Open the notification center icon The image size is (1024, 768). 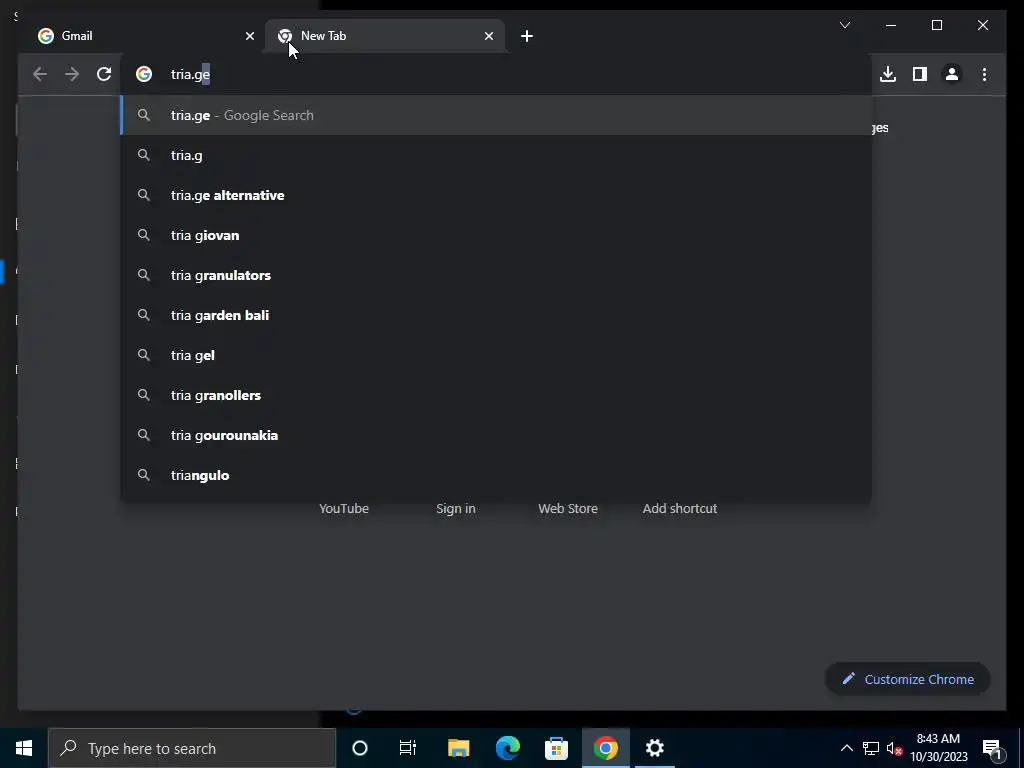(992, 748)
